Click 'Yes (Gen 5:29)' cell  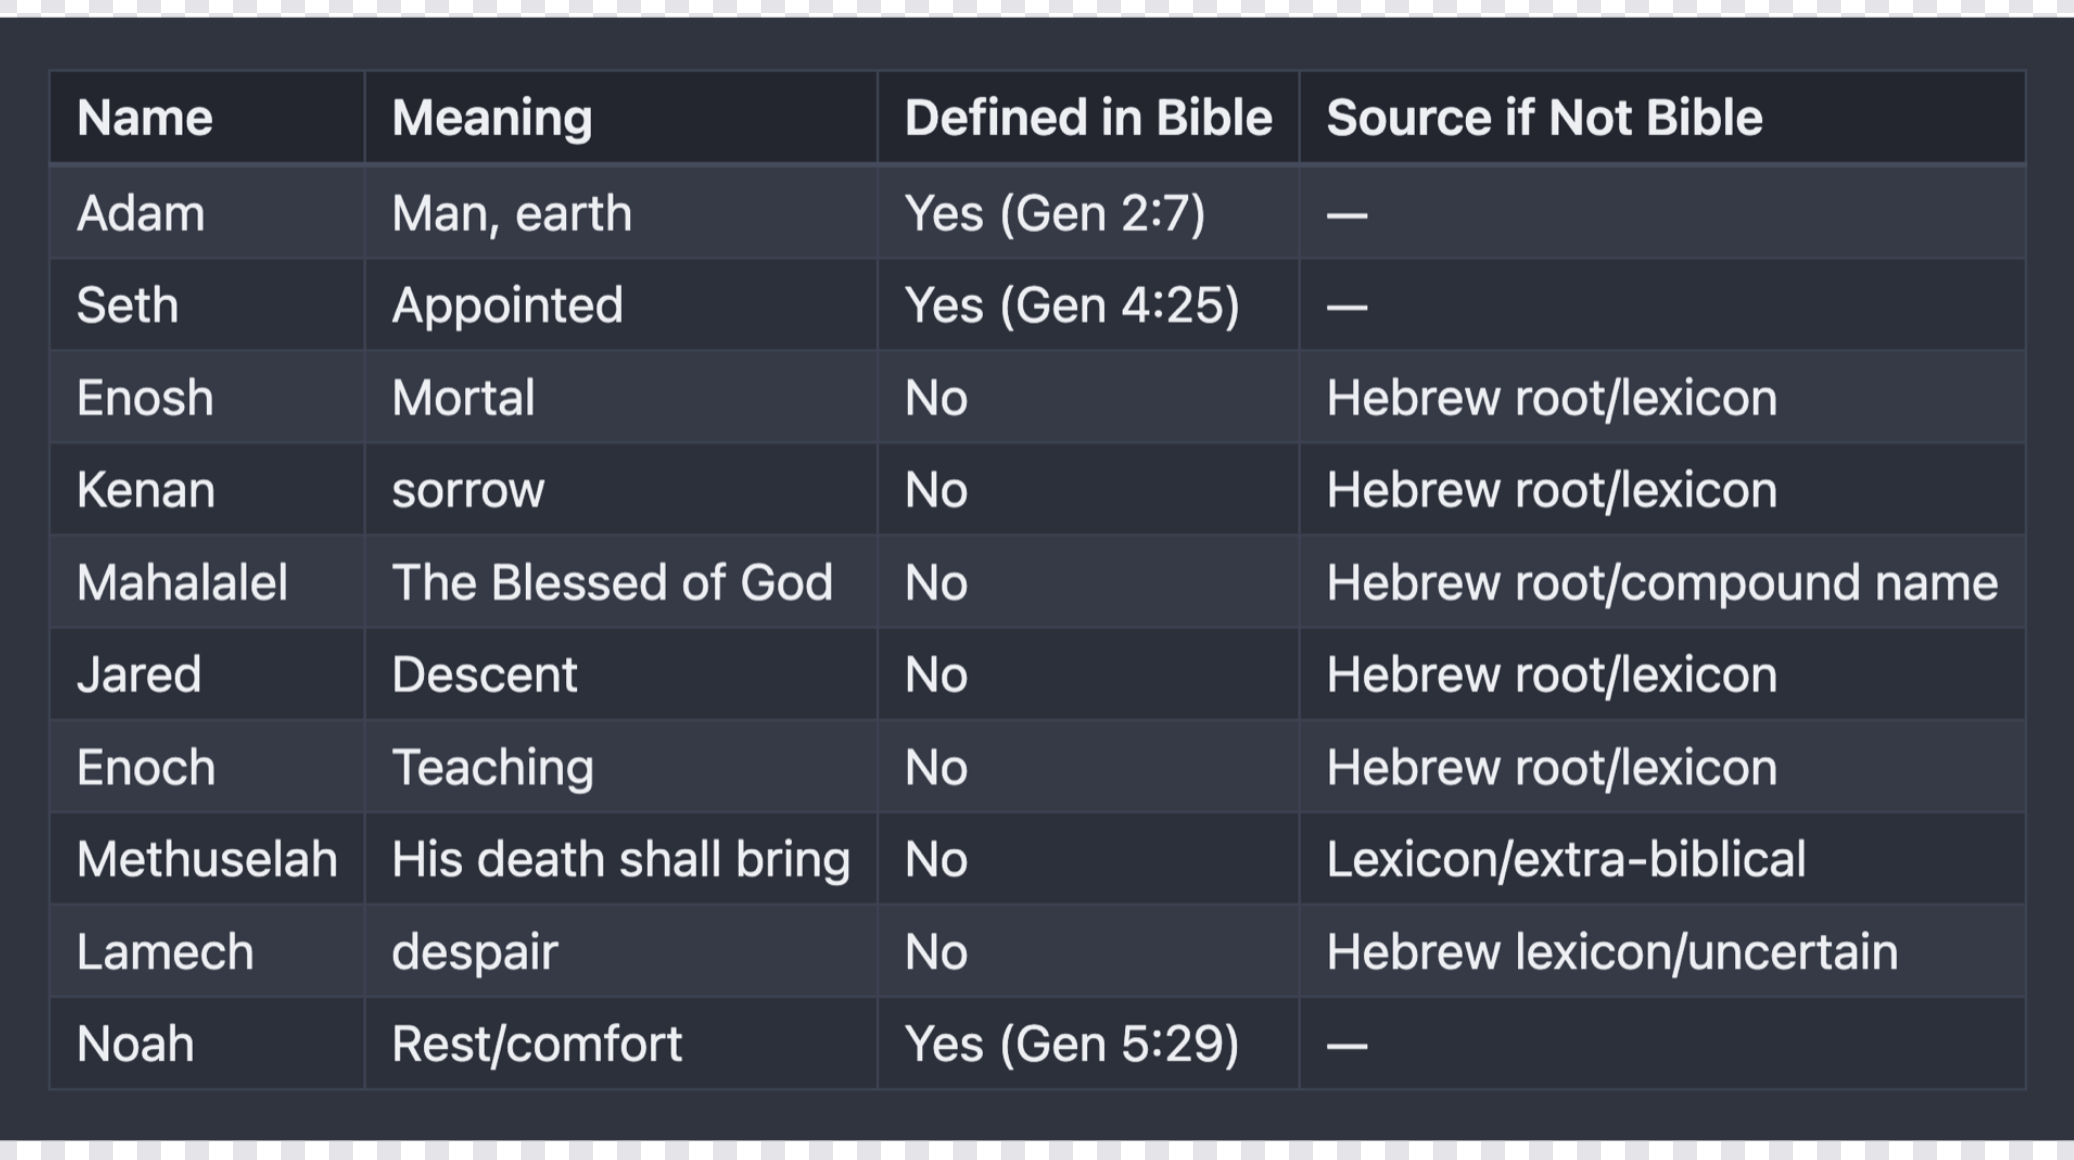point(1072,1044)
